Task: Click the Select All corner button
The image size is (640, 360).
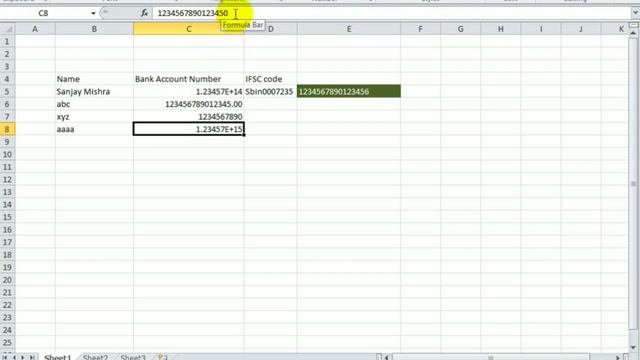Action: pyautogui.click(x=7, y=29)
